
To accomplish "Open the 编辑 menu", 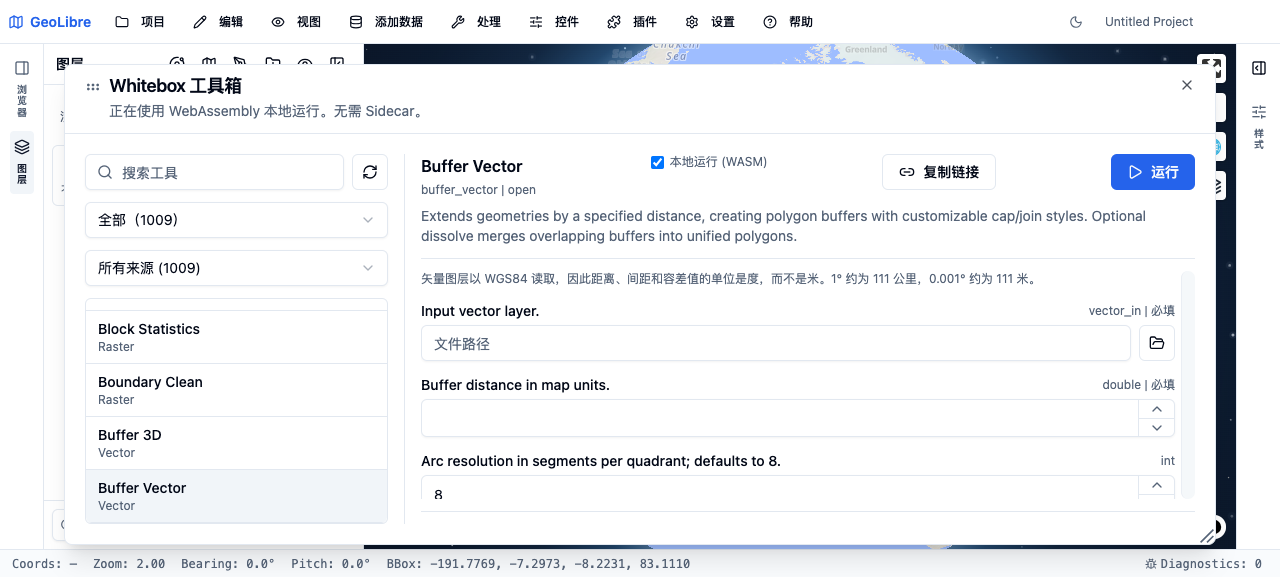I will click(x=218, y=22).
